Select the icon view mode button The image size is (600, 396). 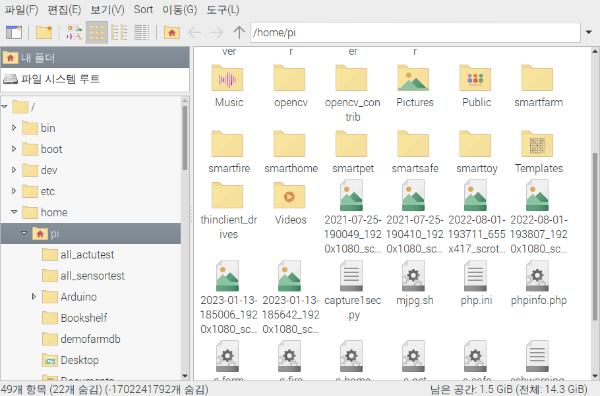tap(97, 33)
